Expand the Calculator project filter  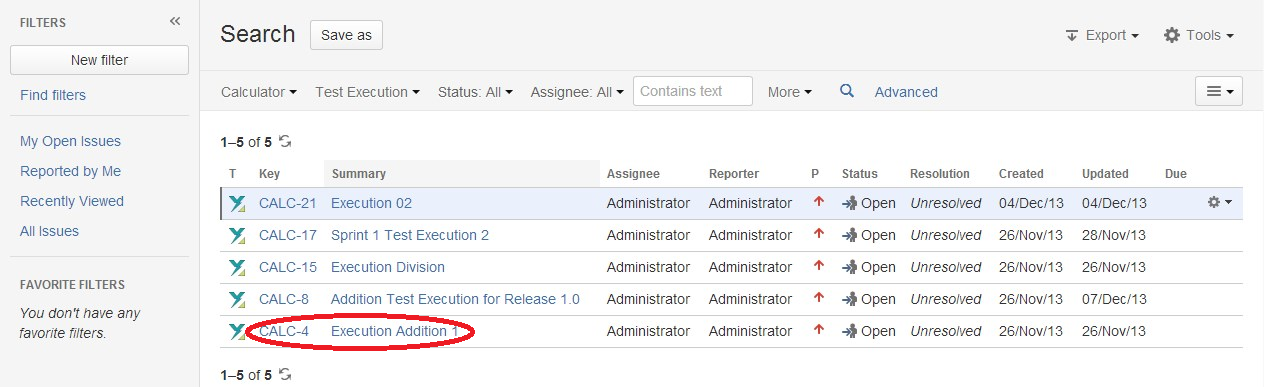259,91
